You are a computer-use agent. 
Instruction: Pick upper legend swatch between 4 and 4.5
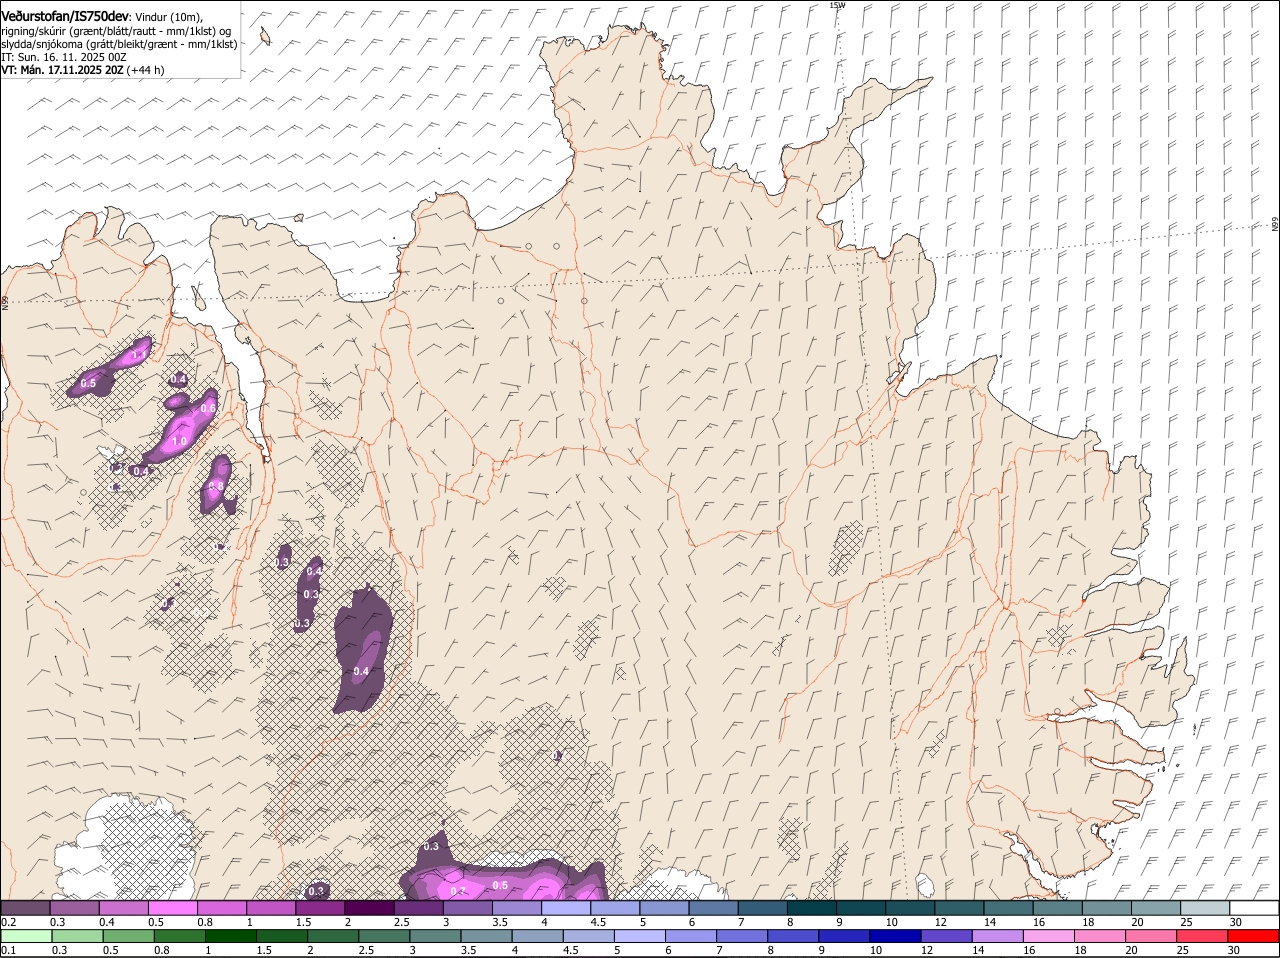(564, 908)
